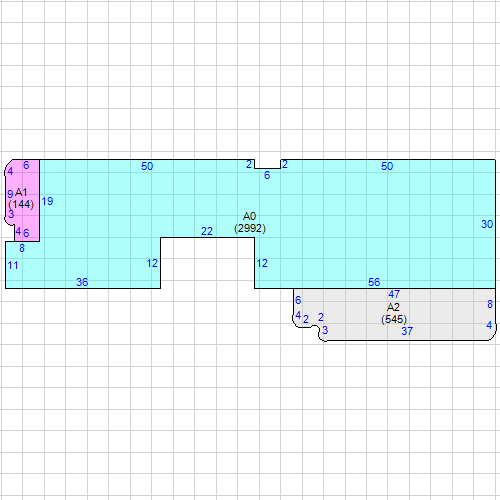Viewport: 500px width, 500px height.
Task: Select the 50 label left of the notch
Action: click(147, 166)
